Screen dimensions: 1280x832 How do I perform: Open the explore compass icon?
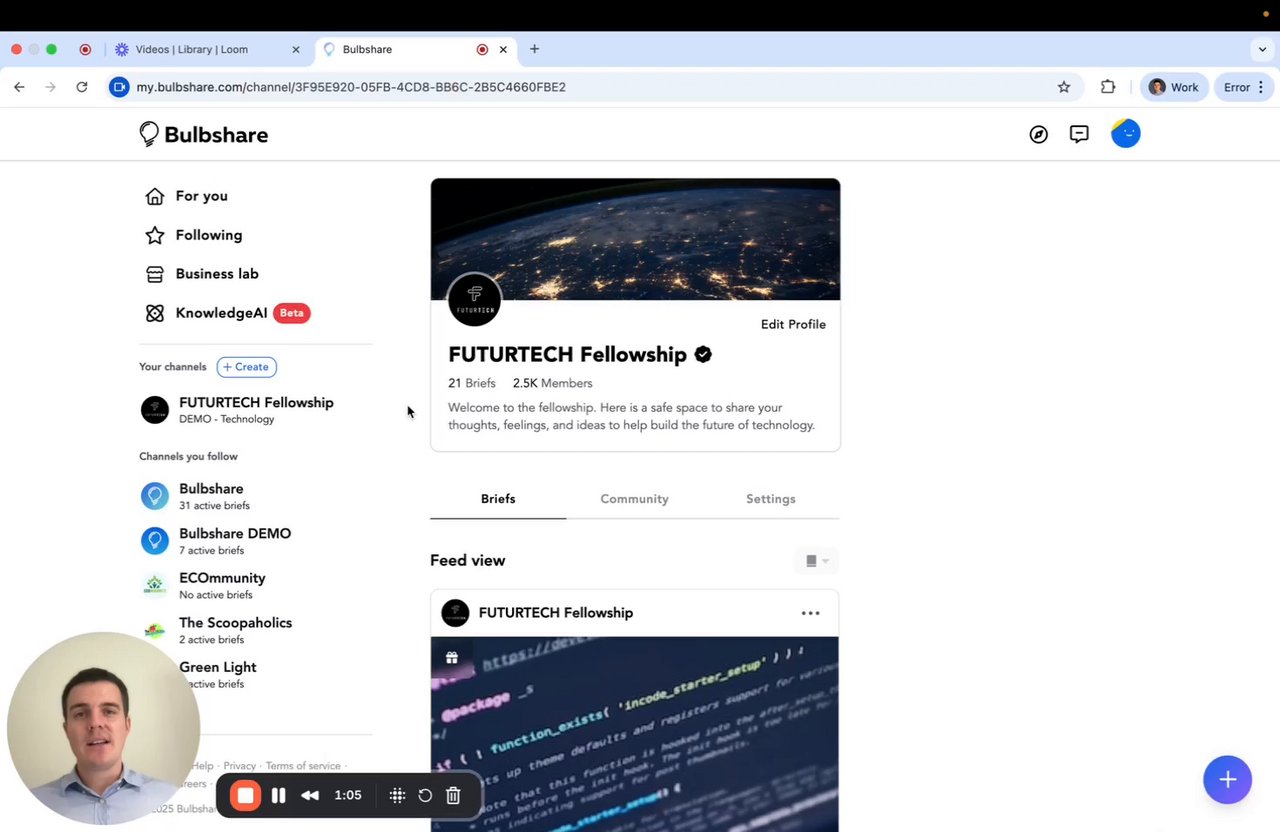(x=1039, y=134)
